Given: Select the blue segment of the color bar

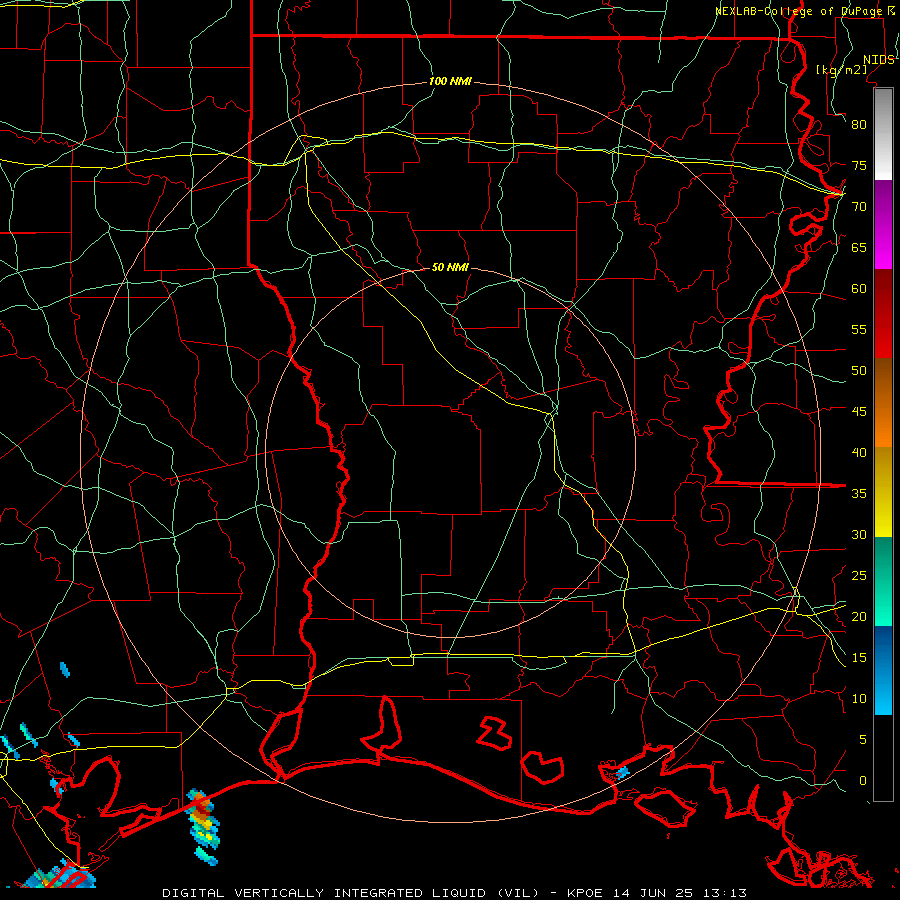Looking at the screenshot, I should tap(883, 670).
